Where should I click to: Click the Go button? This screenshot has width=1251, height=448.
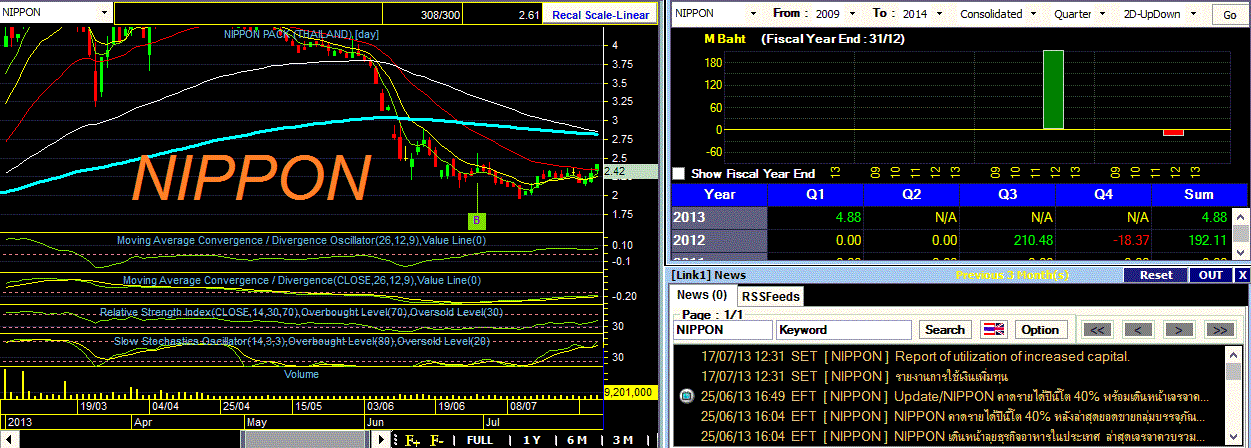[x=1229, y=14]
